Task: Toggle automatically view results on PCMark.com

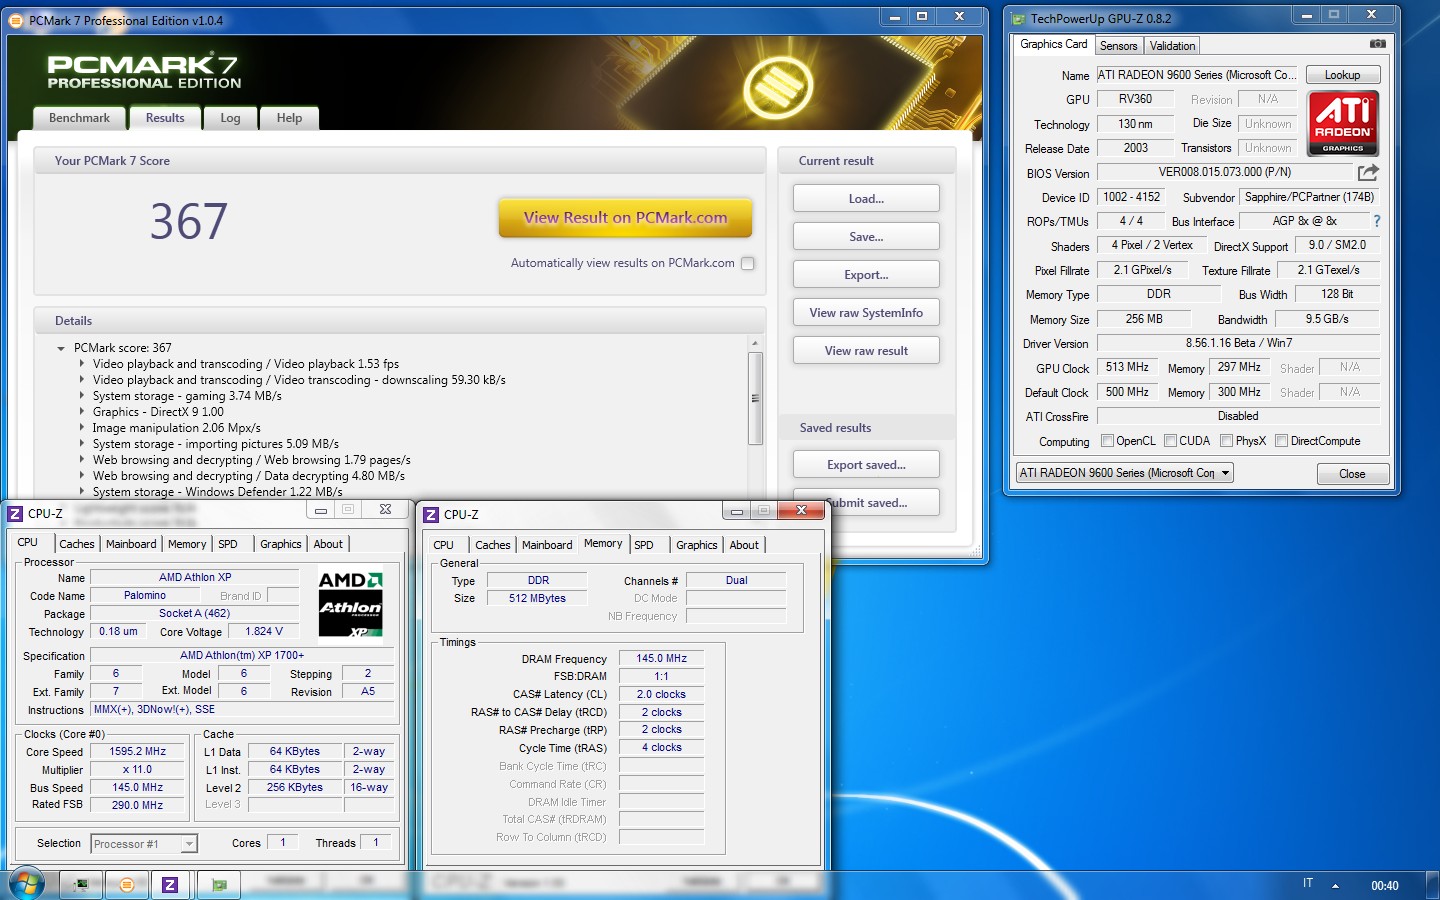Action: click(748, 263)
